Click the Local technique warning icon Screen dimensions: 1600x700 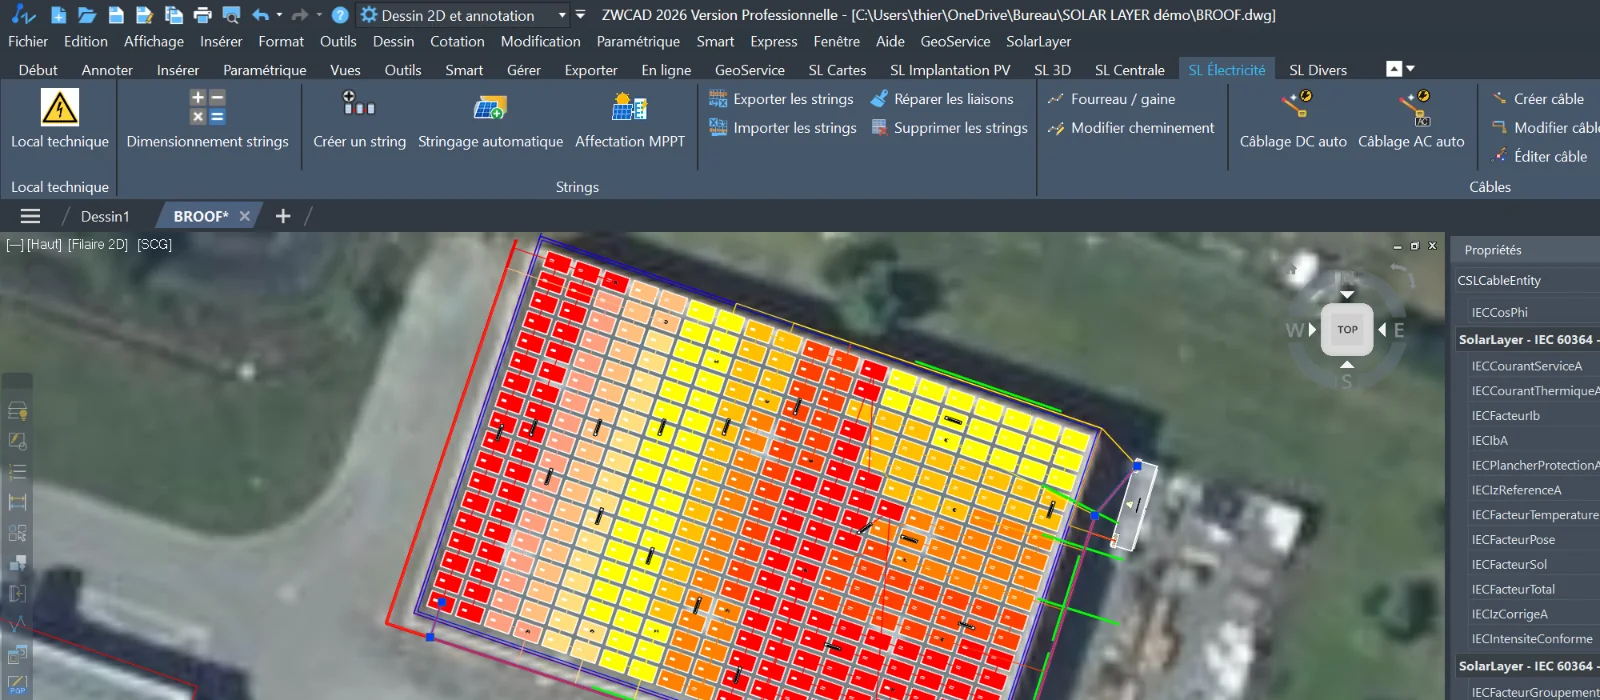60,107
